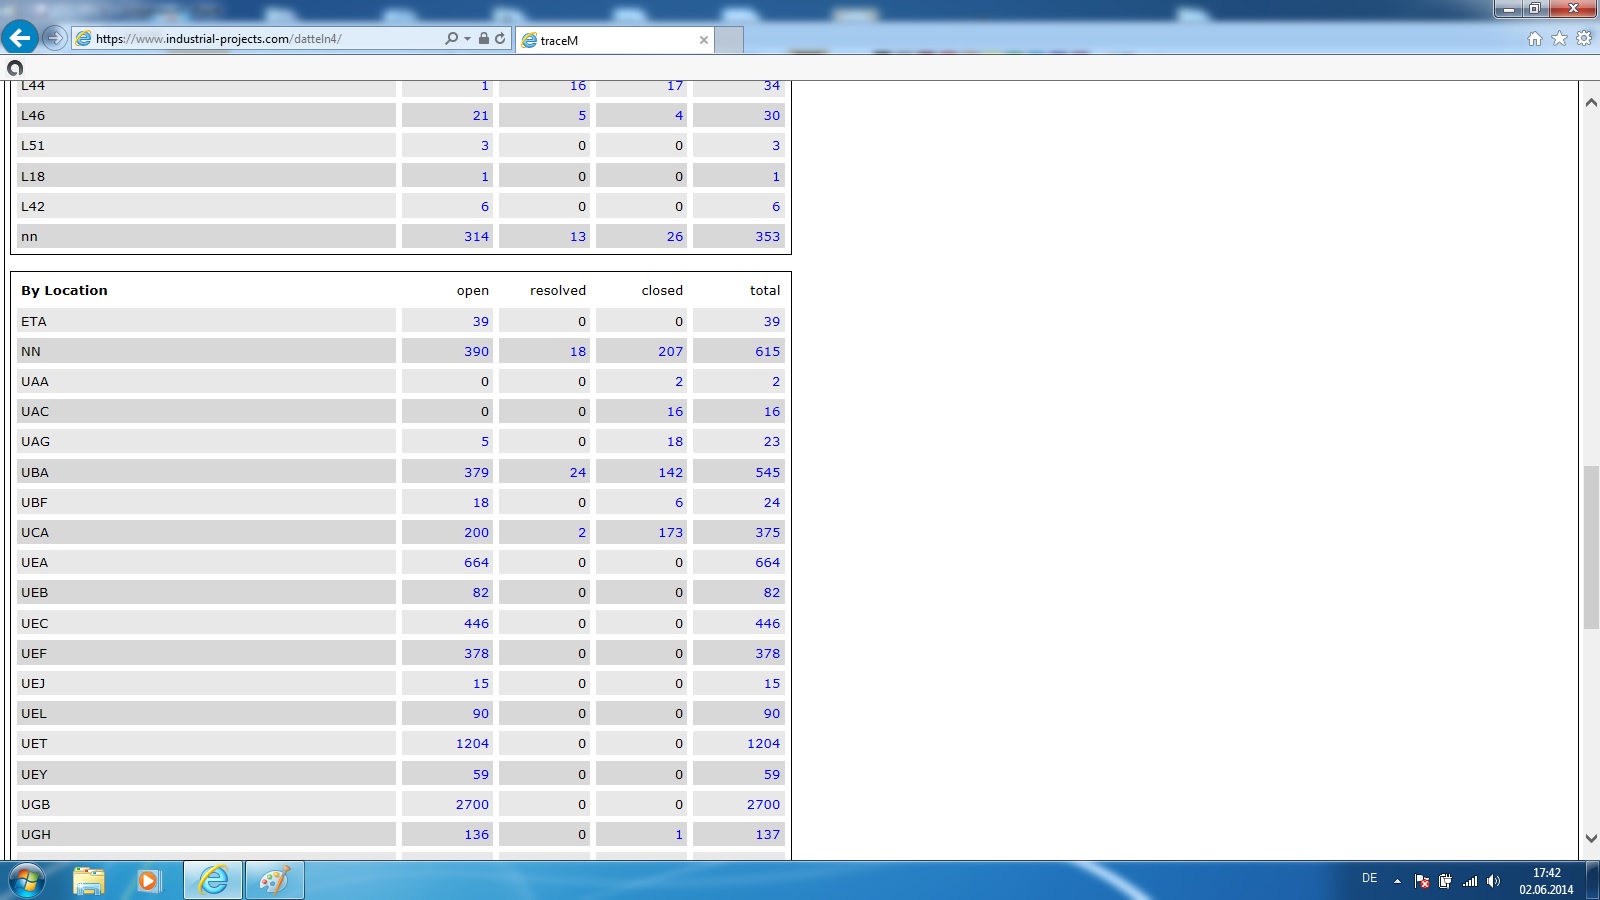Click UEB open count 82
Viewport: 1600px width, 900px height.
point(481,592)
